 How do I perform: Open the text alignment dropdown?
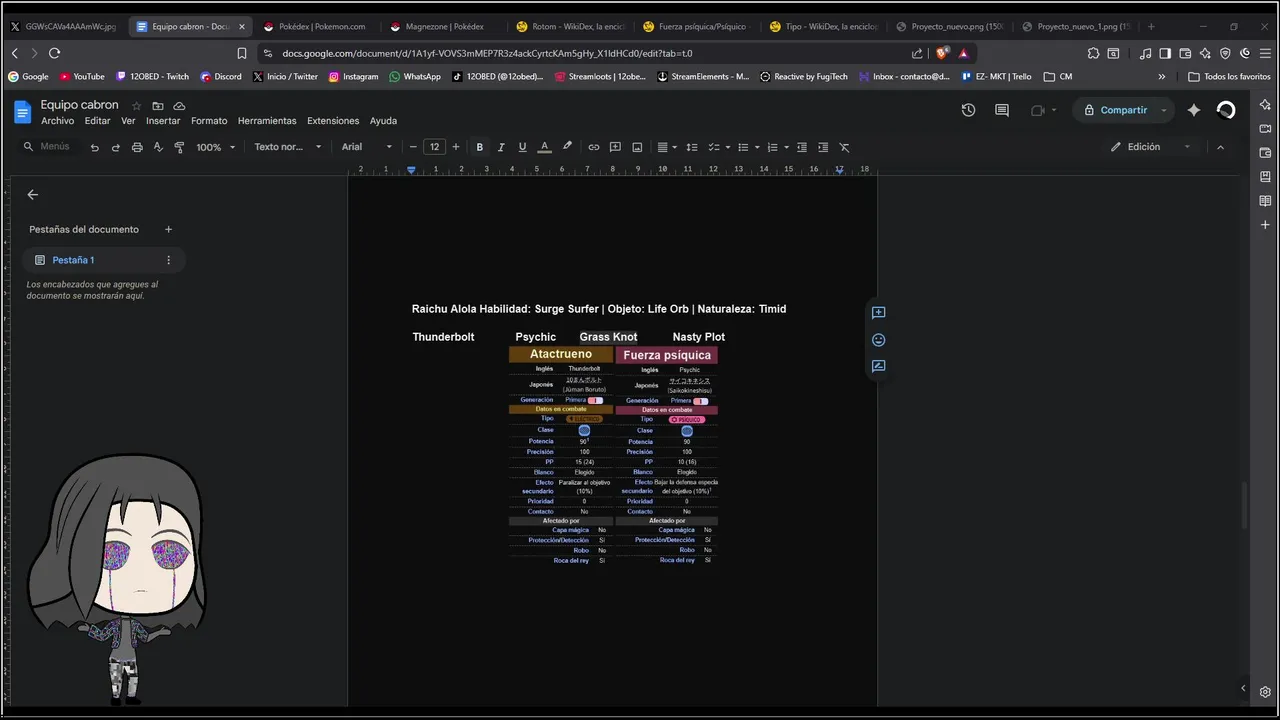pyautogui.click(x=666, y=147)
